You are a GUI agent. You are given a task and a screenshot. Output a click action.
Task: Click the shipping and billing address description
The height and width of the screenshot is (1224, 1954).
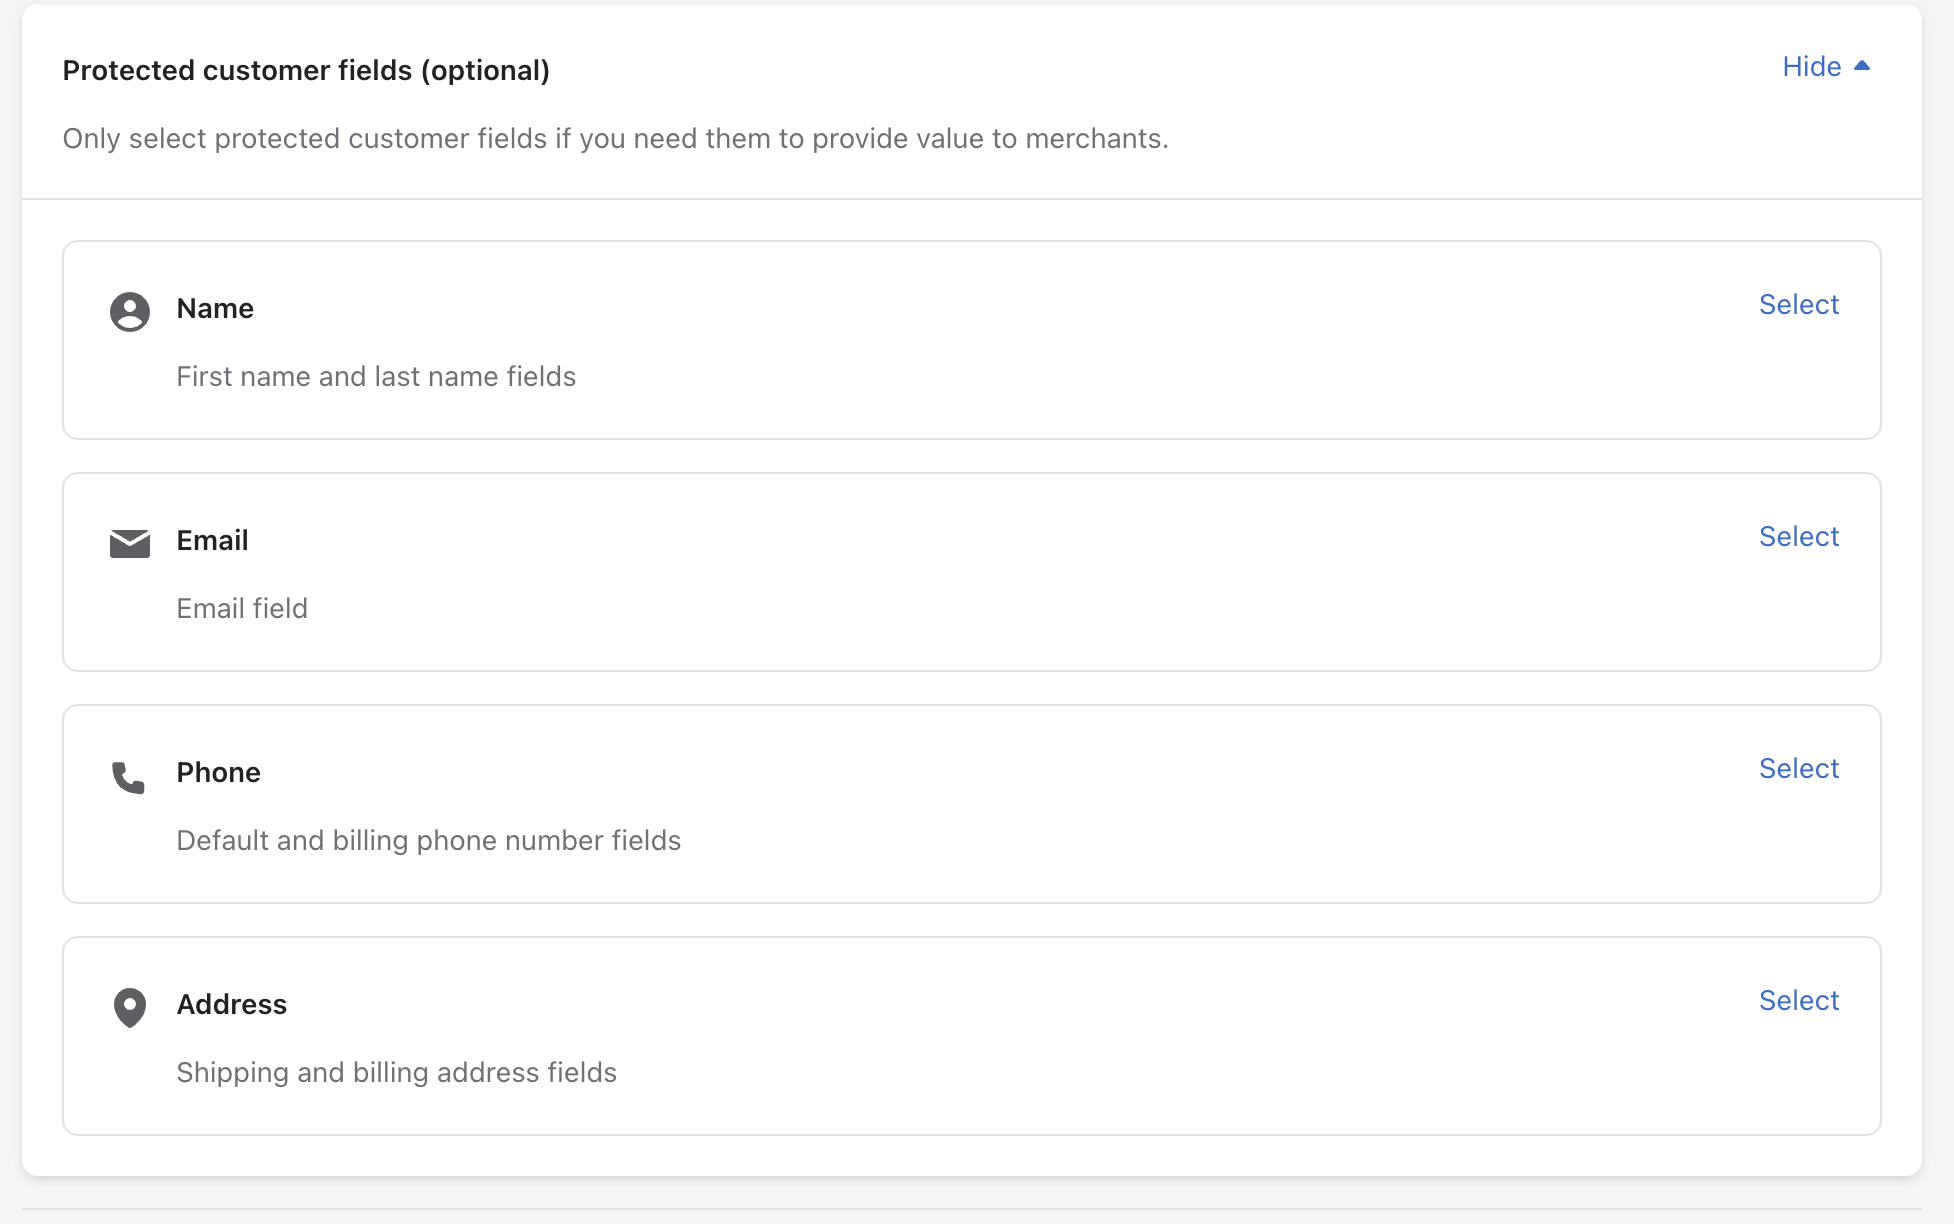[x=397, y=1073]
